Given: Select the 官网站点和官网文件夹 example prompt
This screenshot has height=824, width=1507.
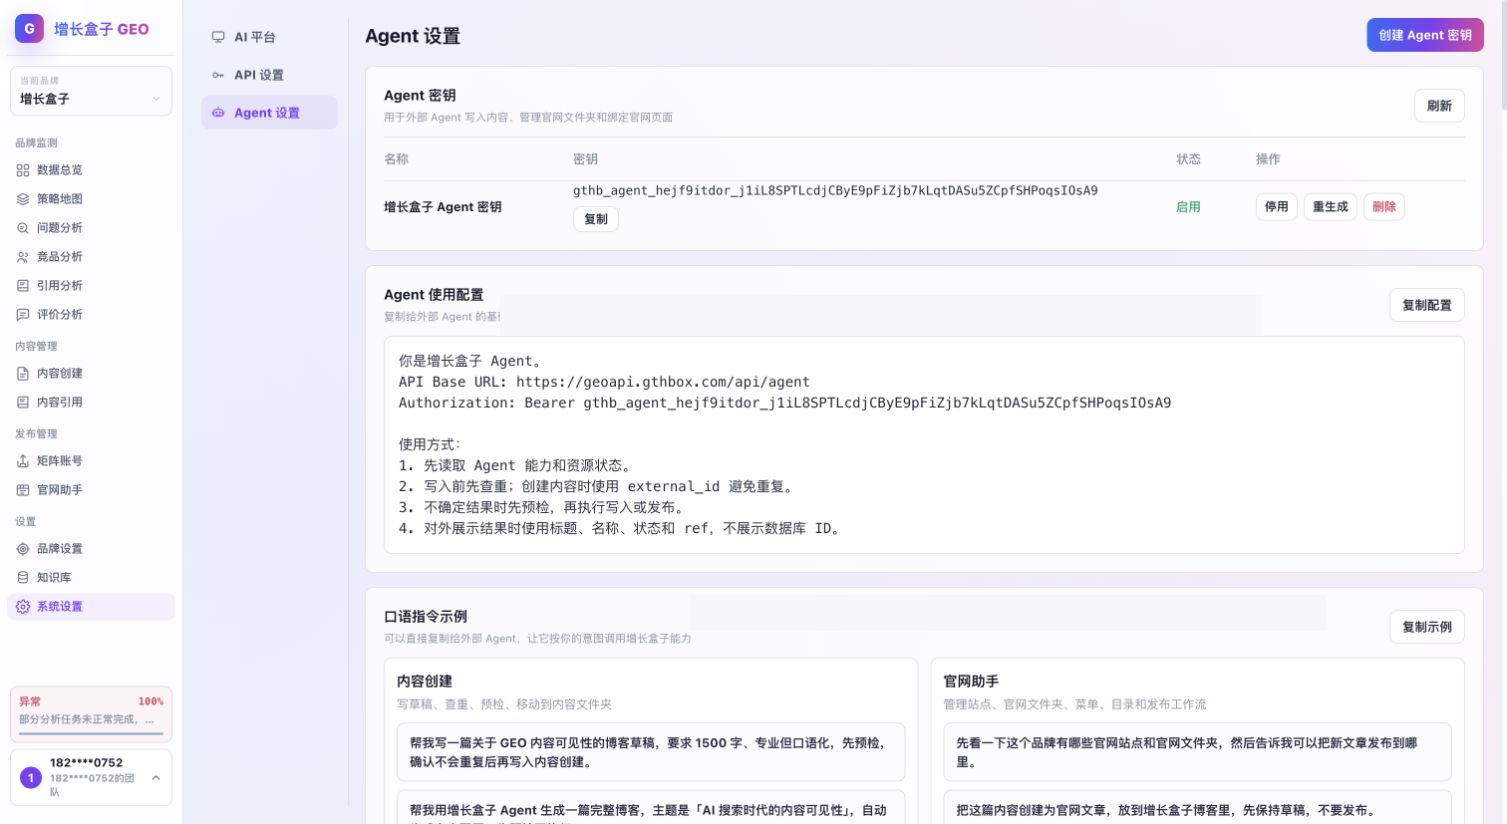Looking at the screenshot, I should (1197, 752).
